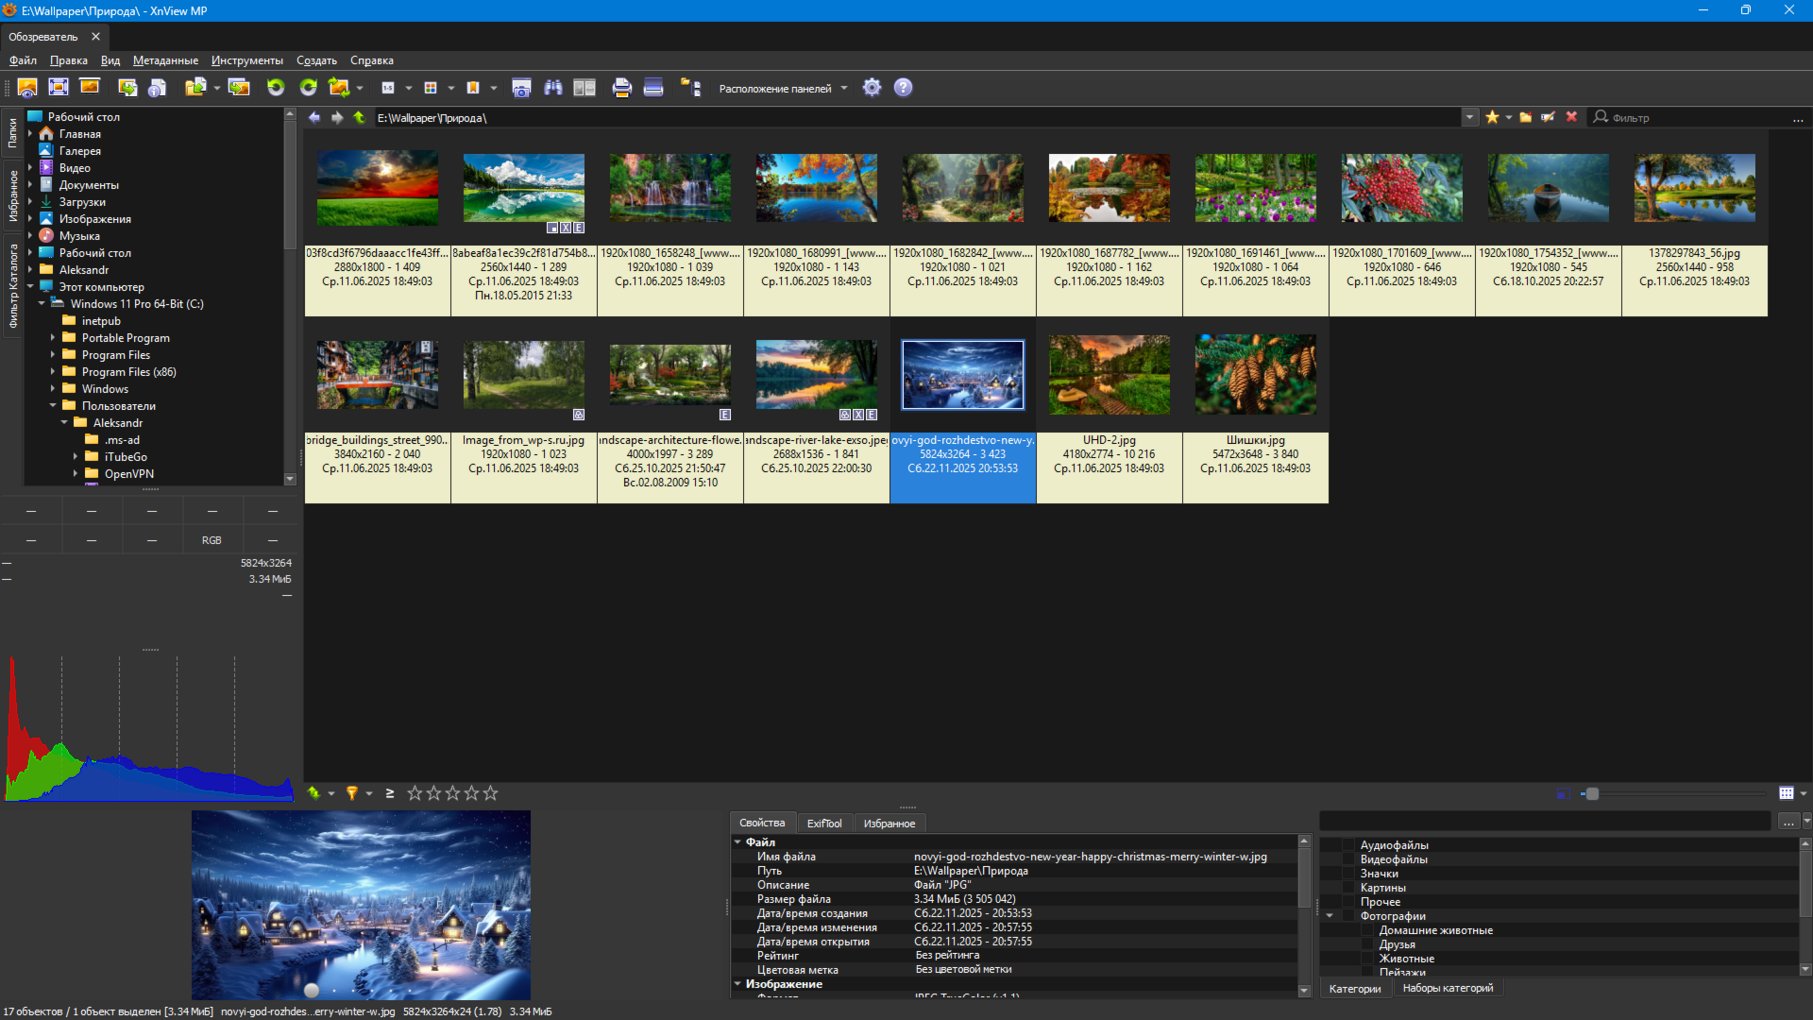Select the Шишки.jpg thumbnail
Viewport: 1813px width, 1020px height.
[x=1255, y=376]
